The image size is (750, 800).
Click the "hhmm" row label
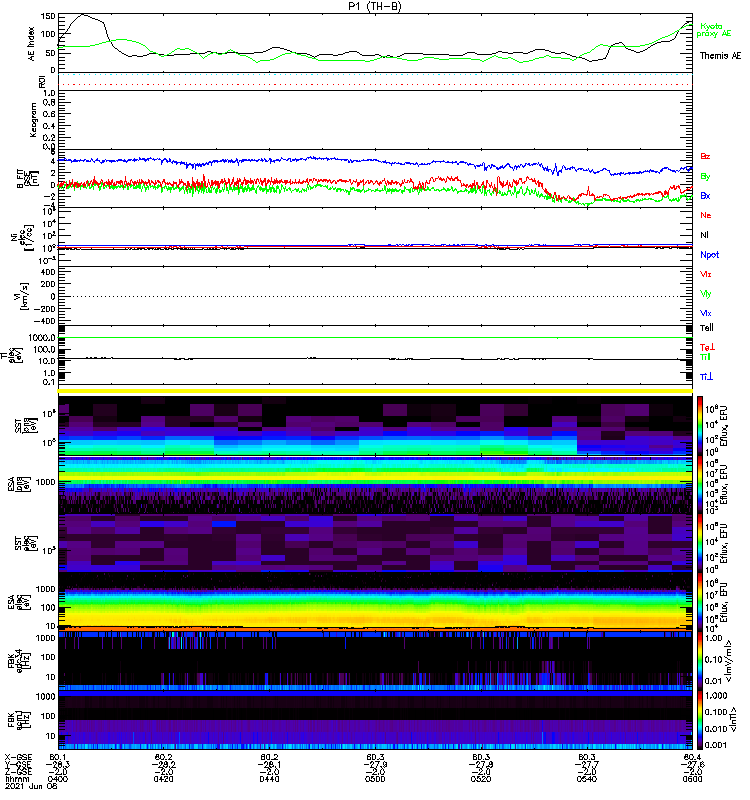[16, 779]
